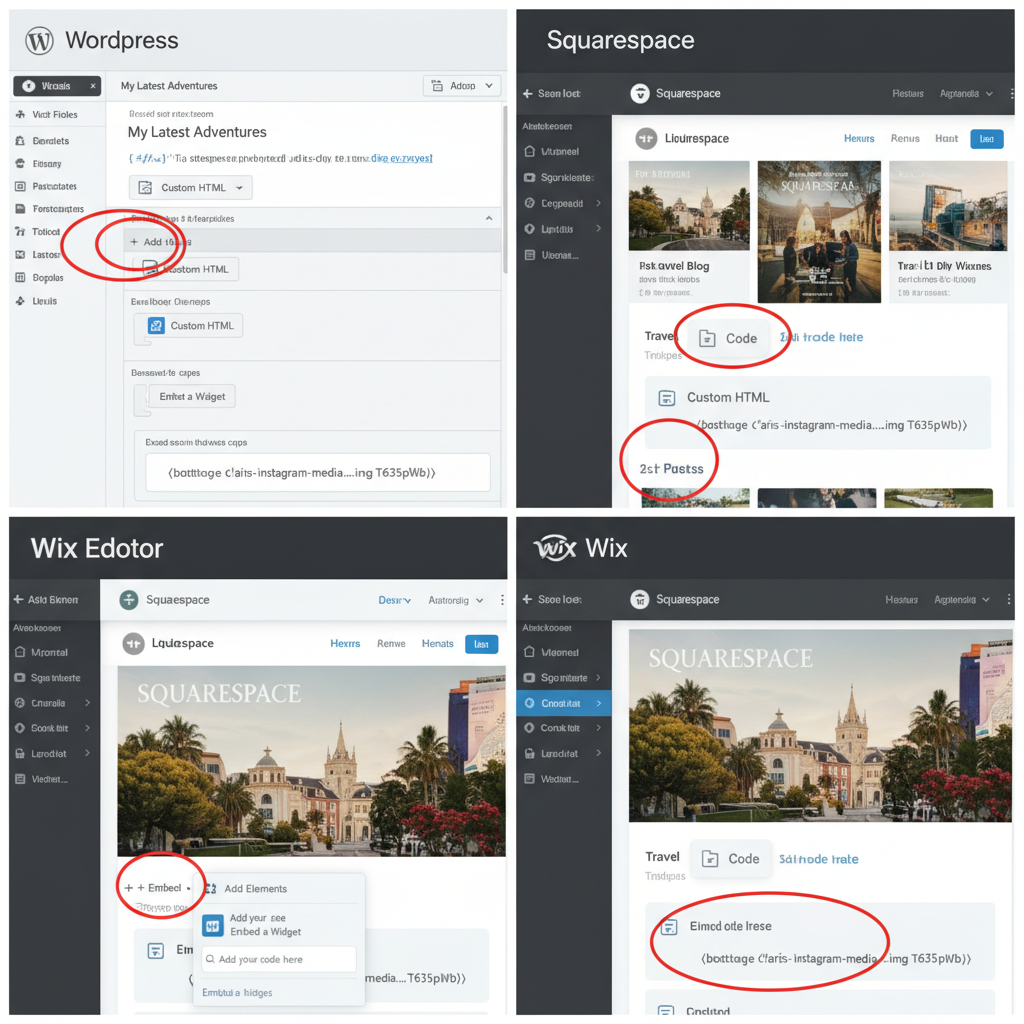
Task: Open the "Desiv" dropdown in Wix Edotor header
Action: (394, 600)
